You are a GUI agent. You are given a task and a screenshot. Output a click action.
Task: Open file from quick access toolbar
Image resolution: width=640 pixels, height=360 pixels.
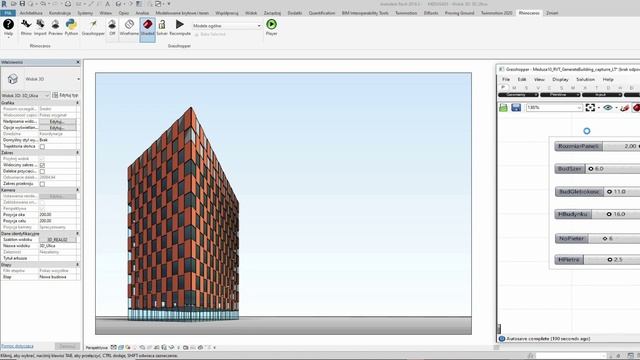click(x=13, y=4)
